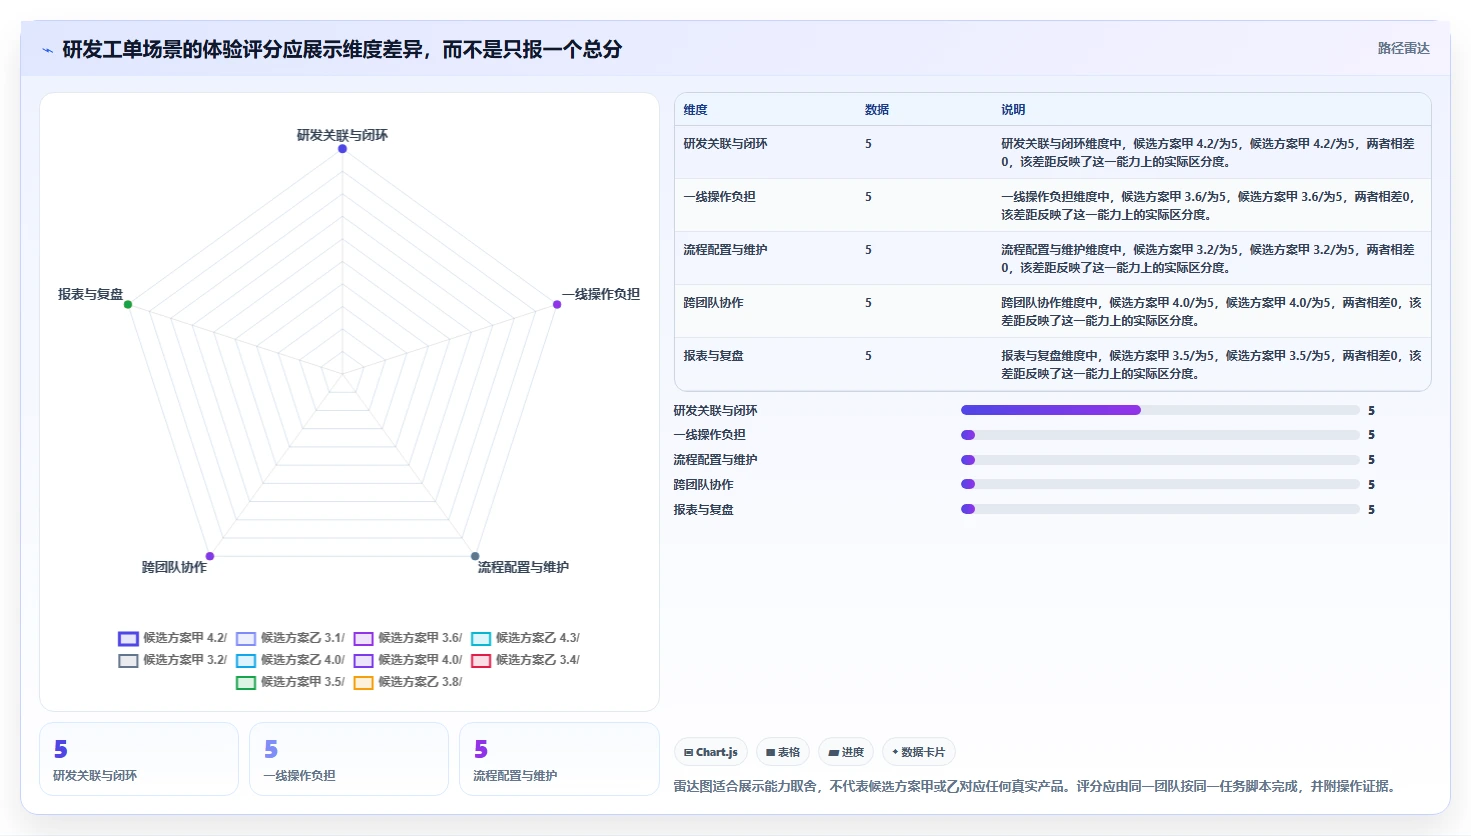
Task: Click the Chart.js tag chip
Action: coord(711,752)
